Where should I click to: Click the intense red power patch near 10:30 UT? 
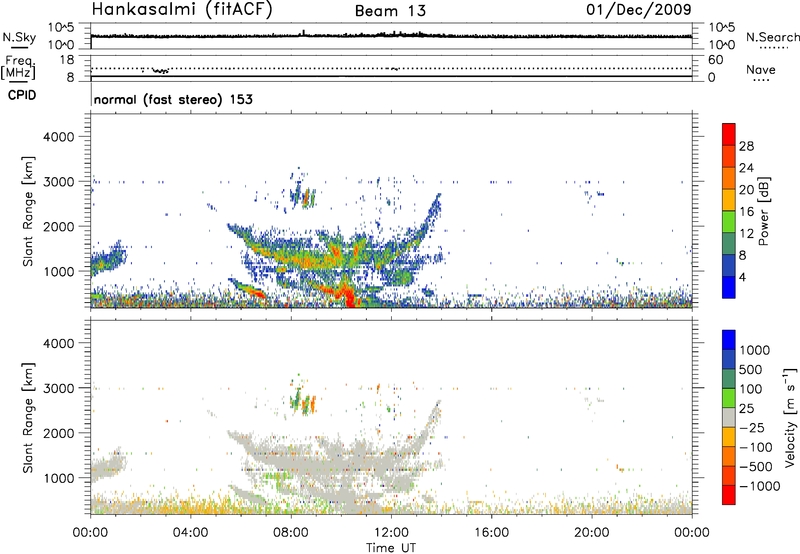tap(349, 296)
